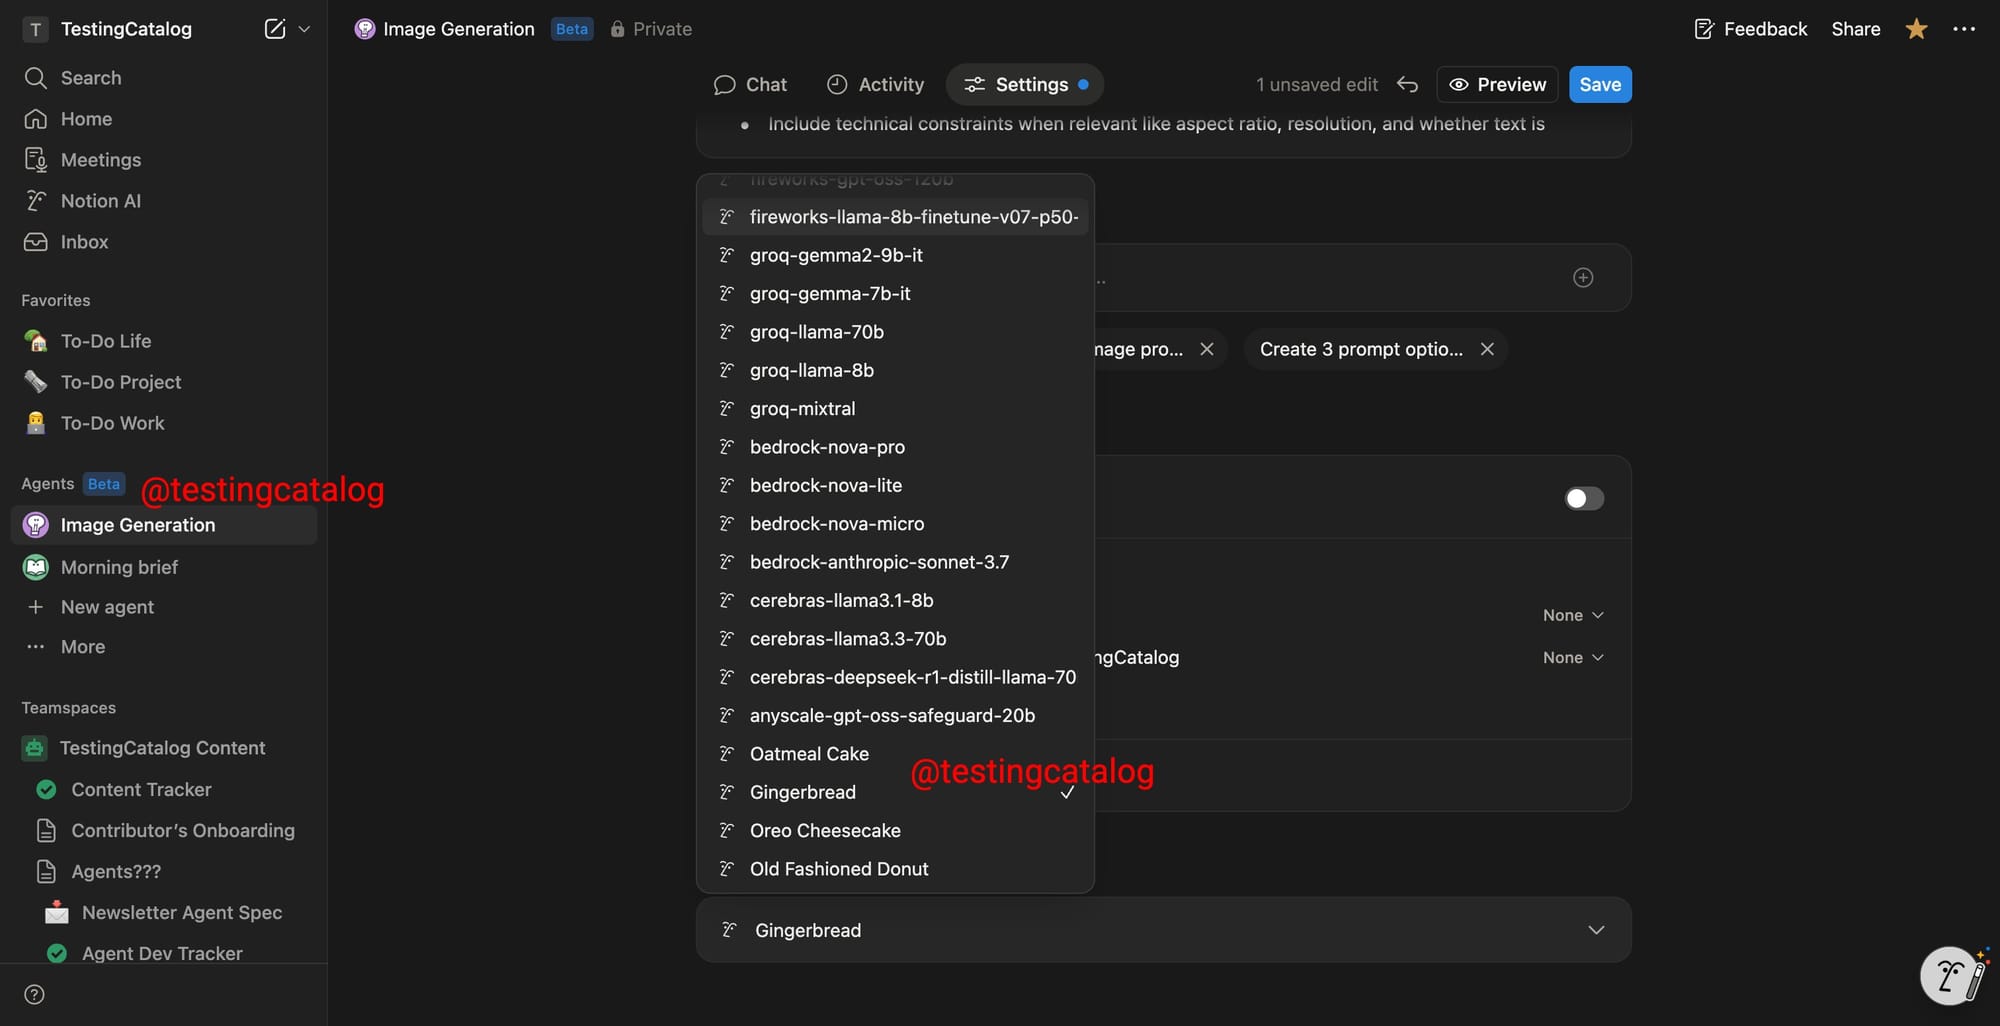Click the new page compose icon
This screenshot has width=2000, height=1026.
click(x=274, y=29)
